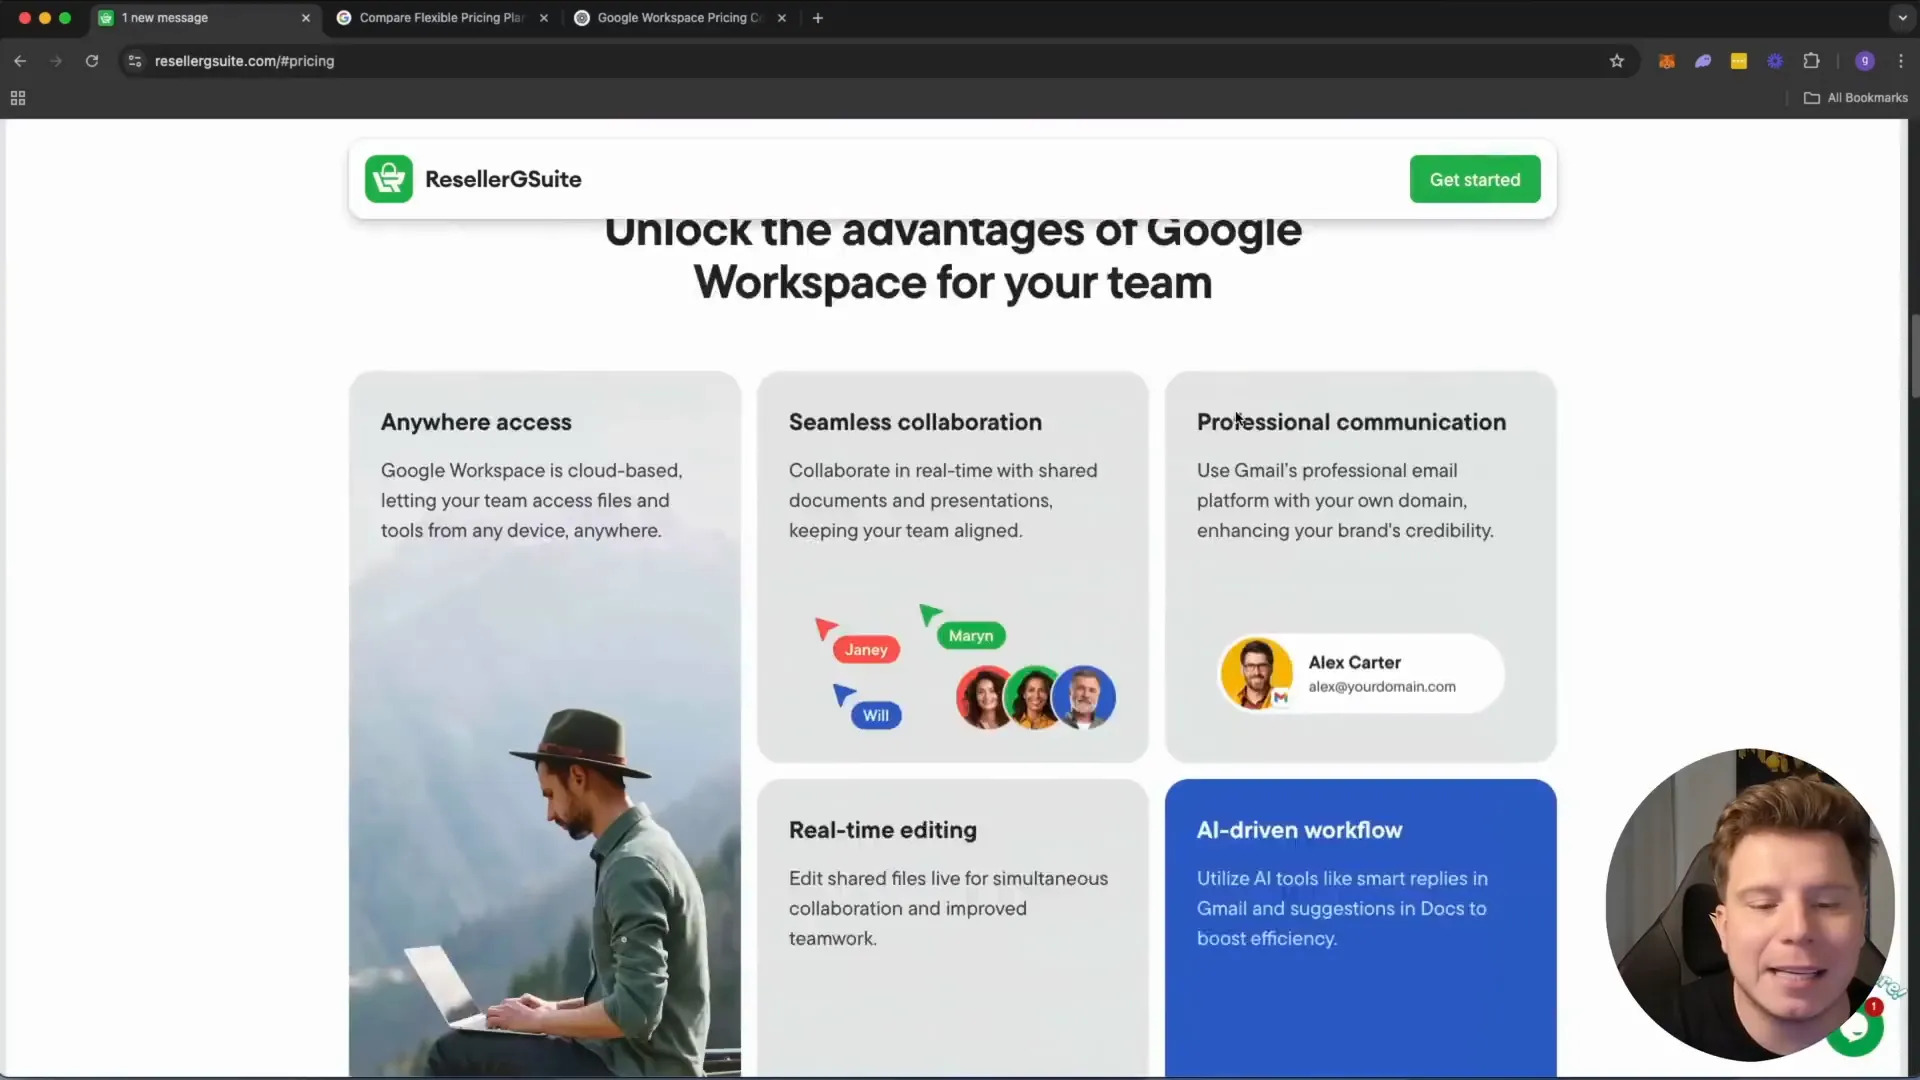Click the "Use Gmail's professional email" description

click(x=1345, y=500)
